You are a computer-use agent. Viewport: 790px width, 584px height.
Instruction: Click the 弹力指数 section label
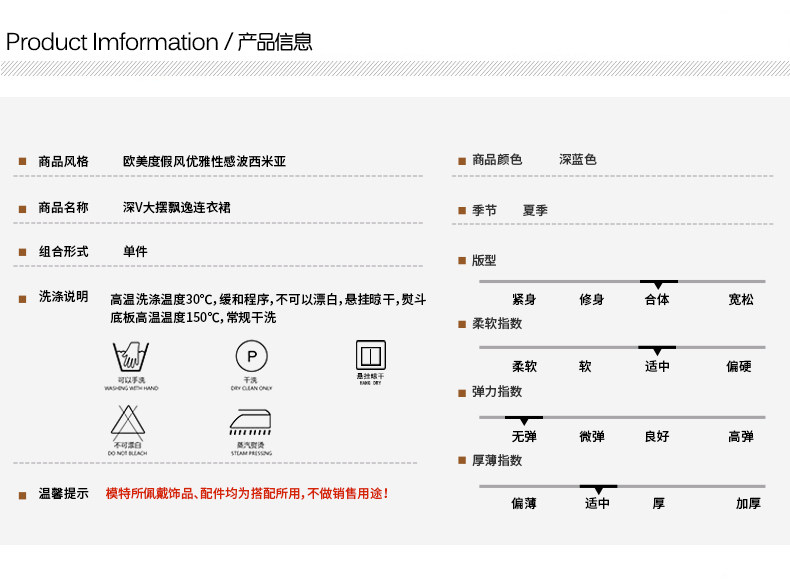[x=497, y=392]
